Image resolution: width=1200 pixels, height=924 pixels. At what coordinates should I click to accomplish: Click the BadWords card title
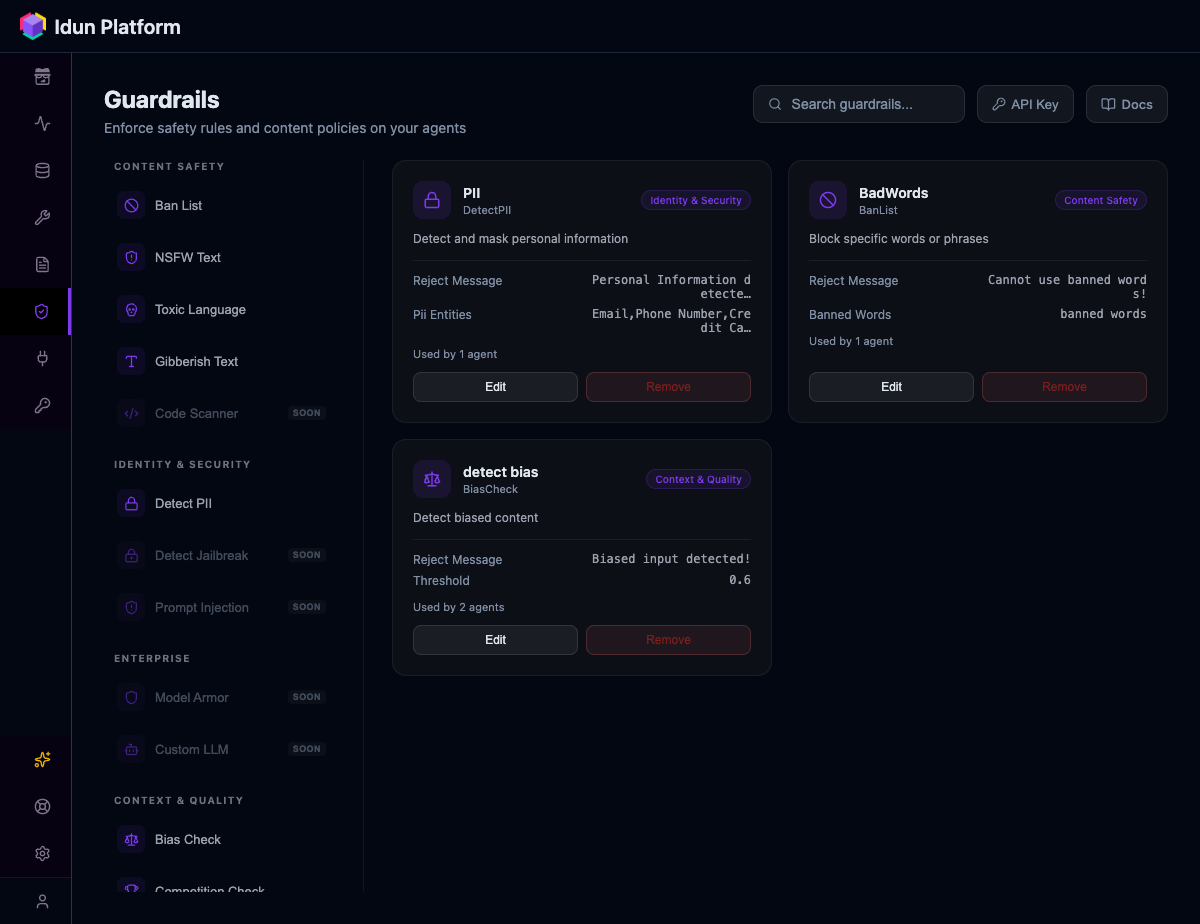tap(894, 193)
